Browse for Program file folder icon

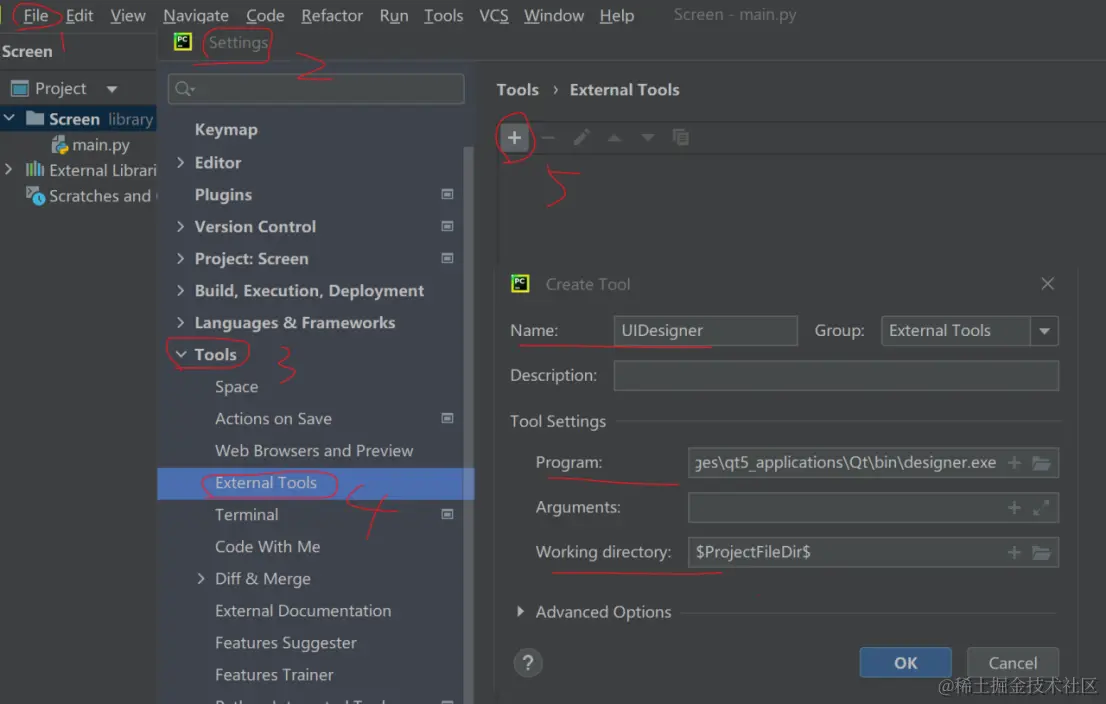coord(1041,463)
